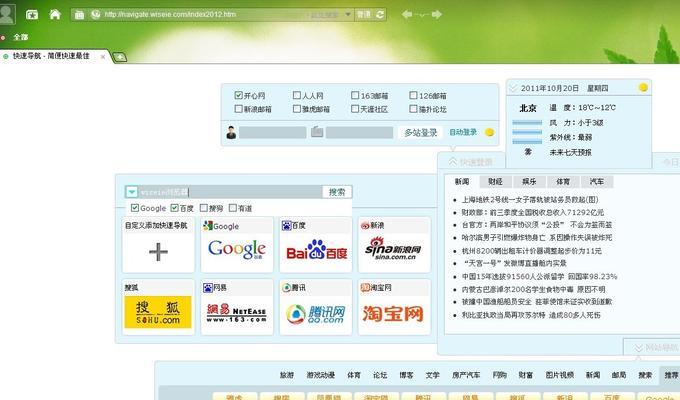680x400 pixels.
Task: Select the 财经 news tab
Action: [x=495, y=181]
